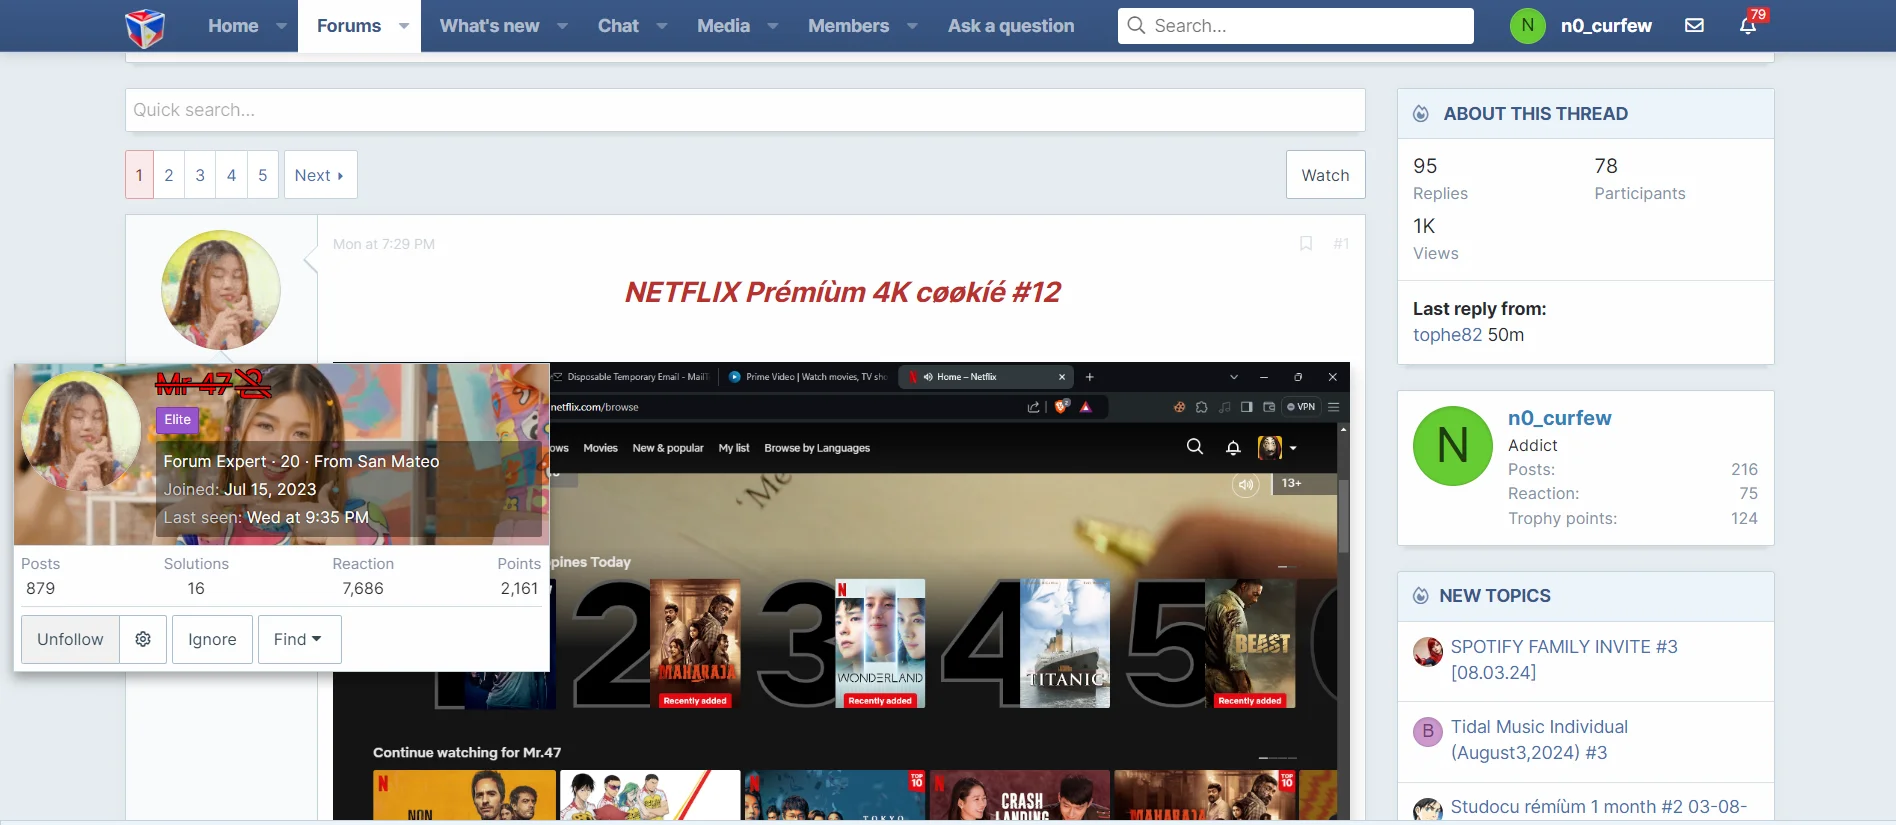The width and height of the screenshot is (1896, 825).
Task: Click the B avatar beside Tidal Music topic
Action: point(1428,731)
